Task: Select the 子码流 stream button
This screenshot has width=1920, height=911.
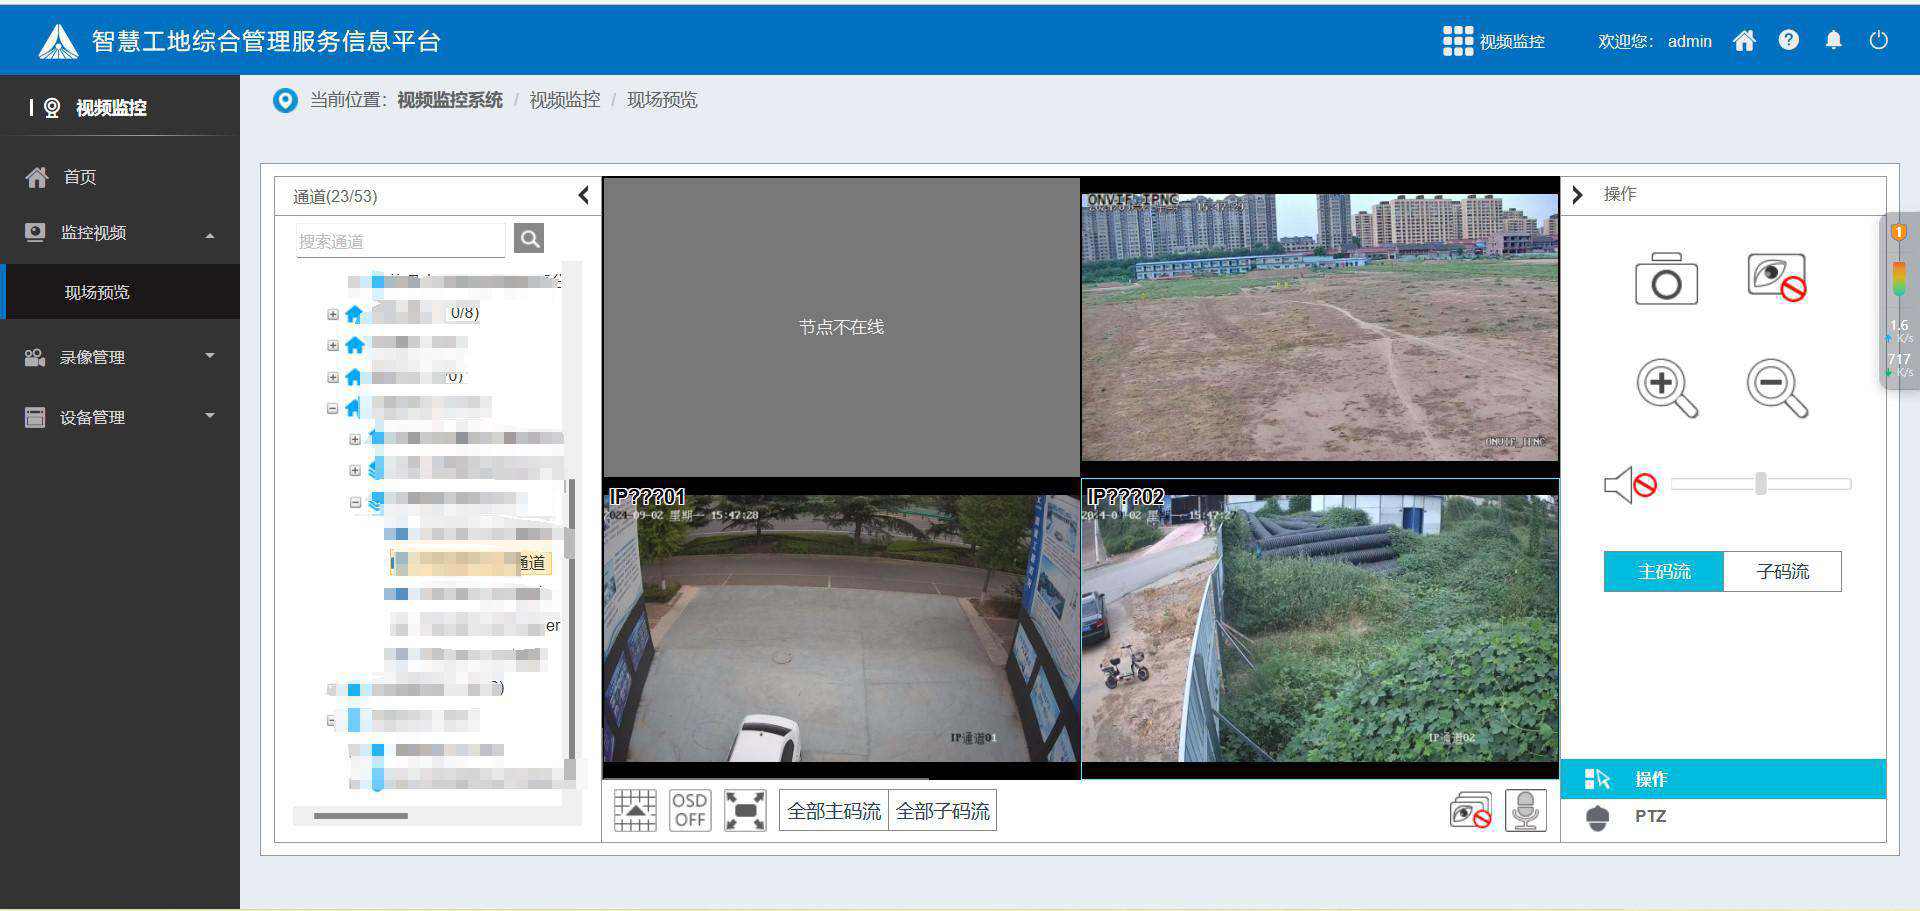Action: pos(1782,571)
